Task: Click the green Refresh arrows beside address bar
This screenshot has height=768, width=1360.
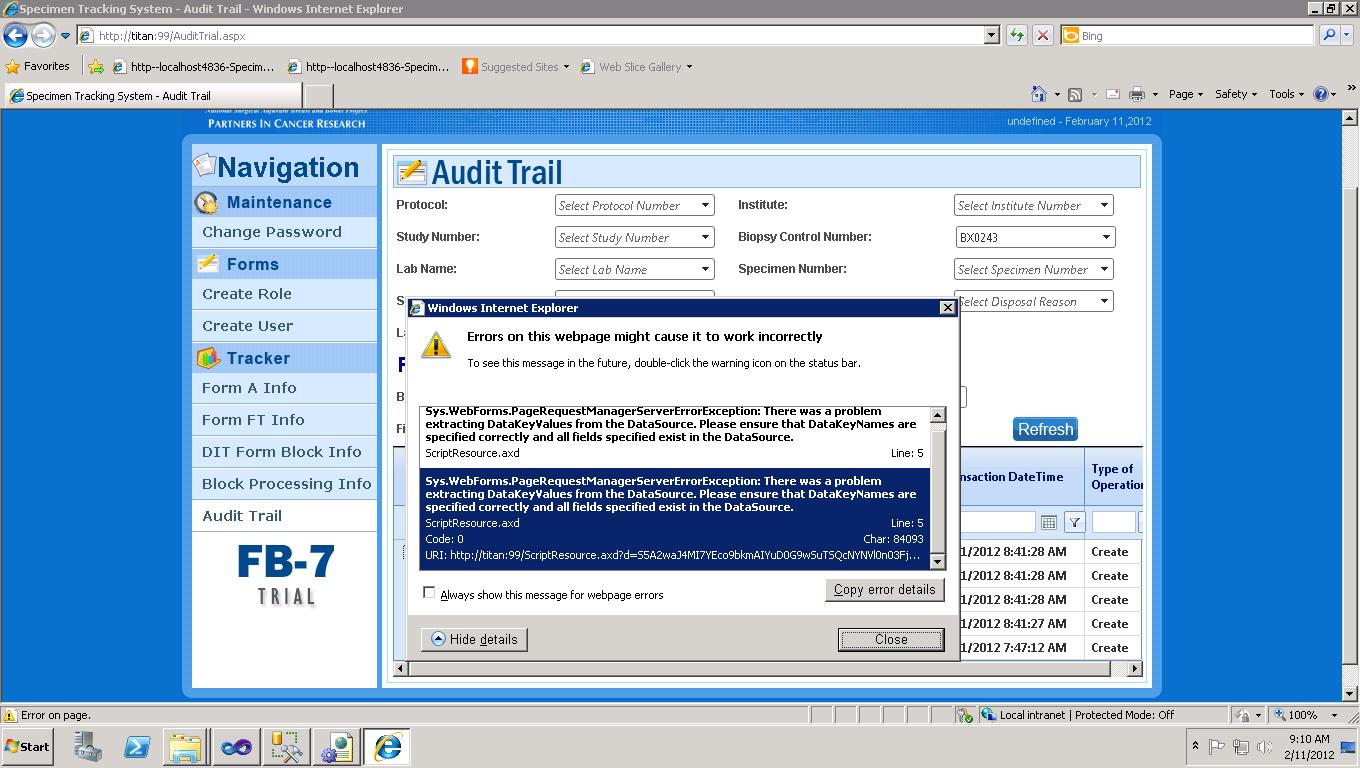Action: click(x=1017, y=35)
